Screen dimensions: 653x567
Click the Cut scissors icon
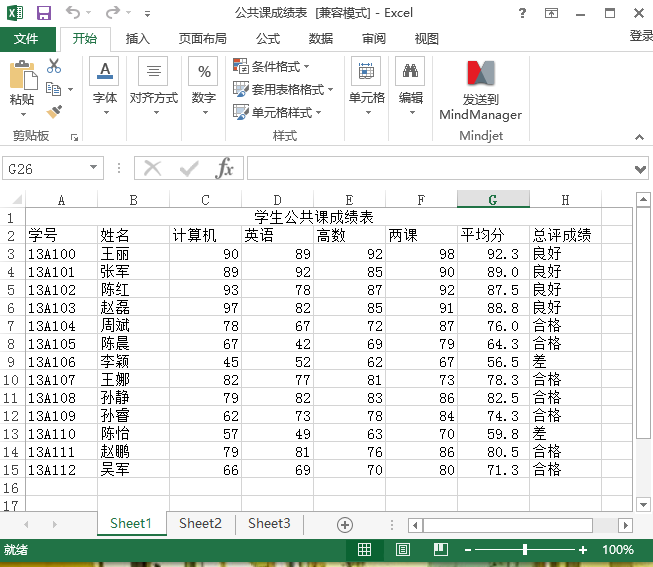54,66
